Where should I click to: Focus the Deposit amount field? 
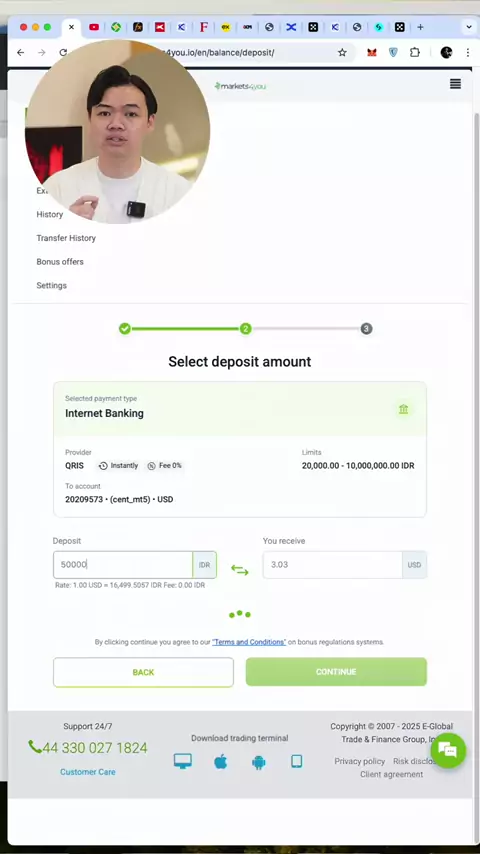pos(123,565)
